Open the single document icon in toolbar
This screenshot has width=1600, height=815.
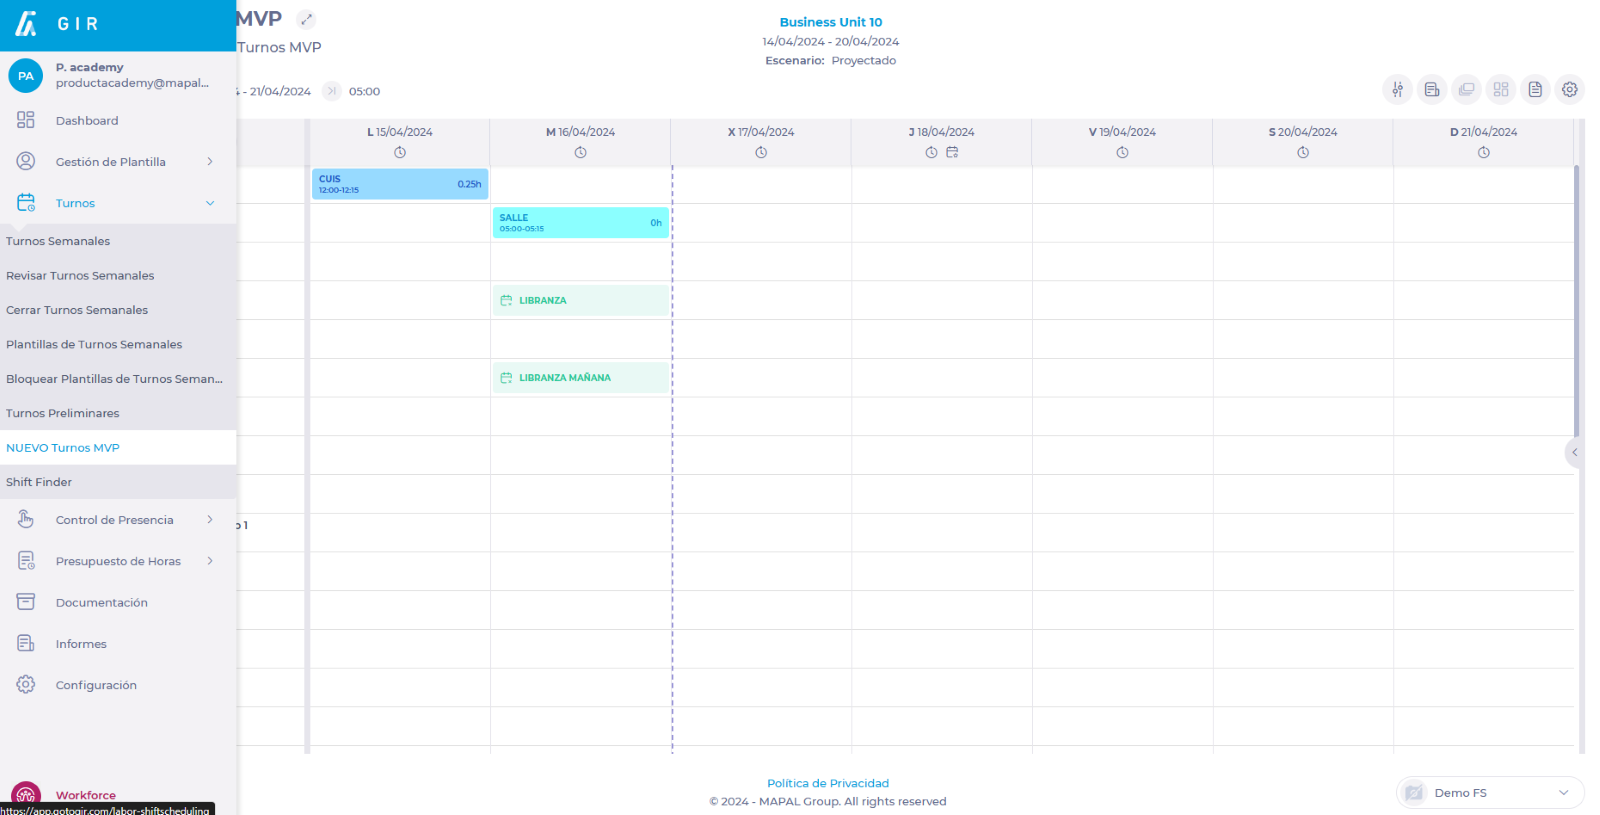click(1535, 90)
